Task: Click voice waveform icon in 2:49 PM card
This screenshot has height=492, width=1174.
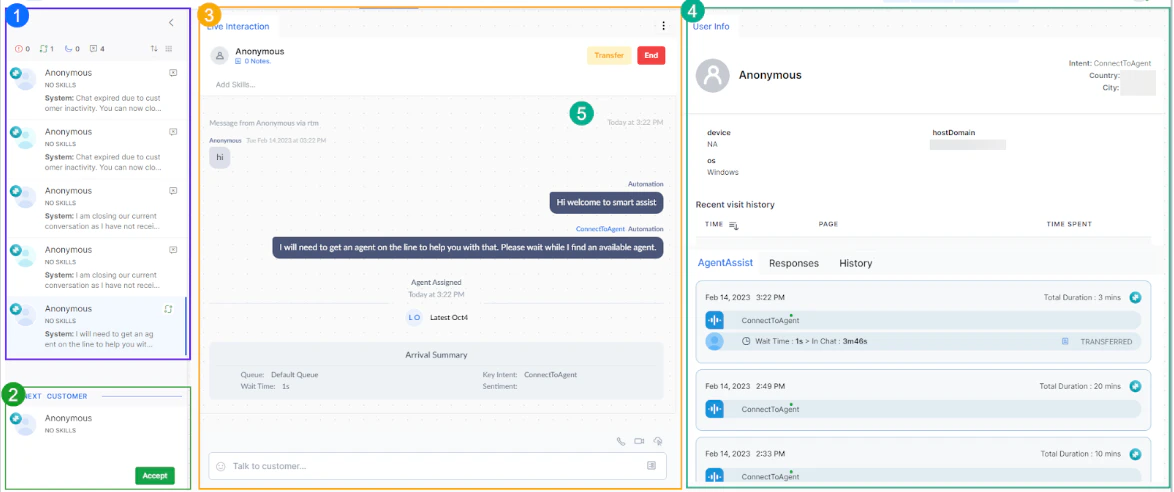Action: [x=715, y=409]
